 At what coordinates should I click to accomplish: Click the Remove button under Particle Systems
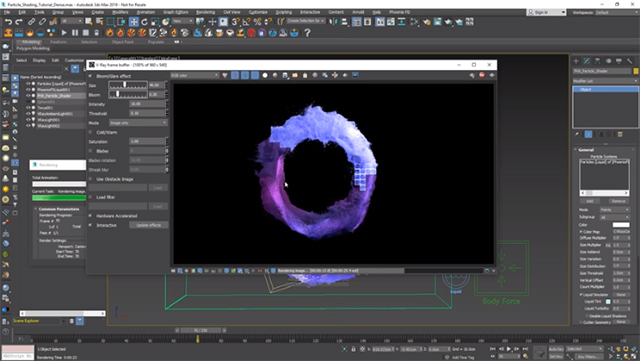click(619, 201)
